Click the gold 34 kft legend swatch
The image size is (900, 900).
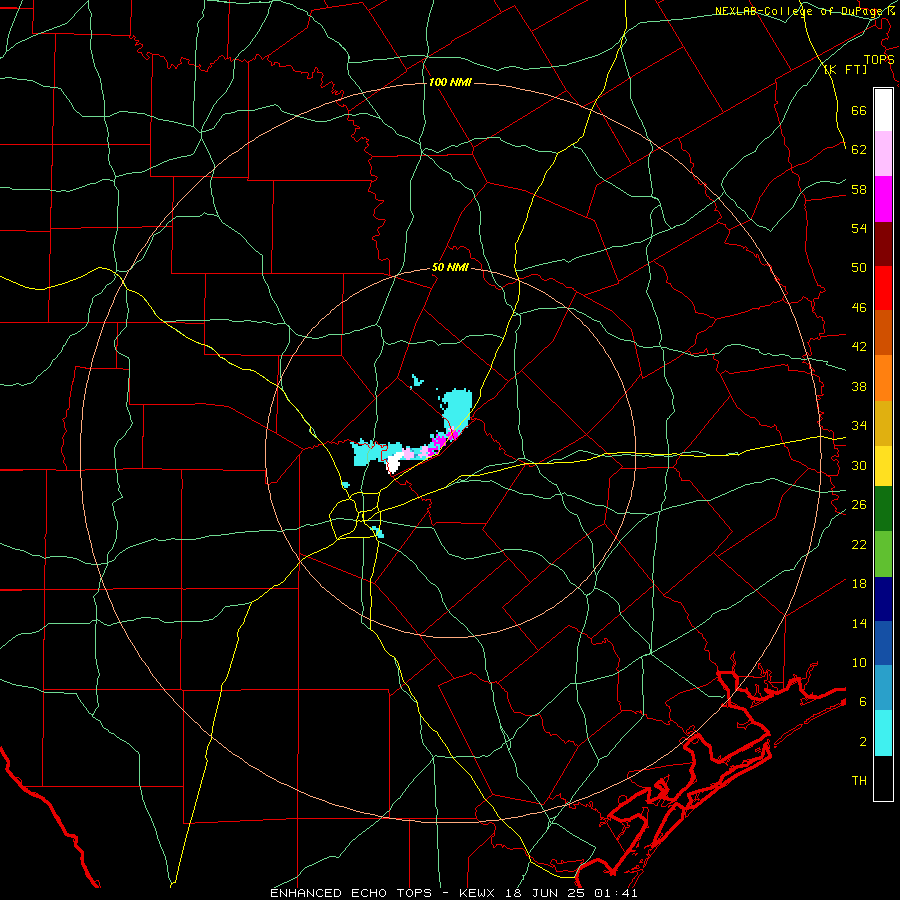click(x=883, y=423)
